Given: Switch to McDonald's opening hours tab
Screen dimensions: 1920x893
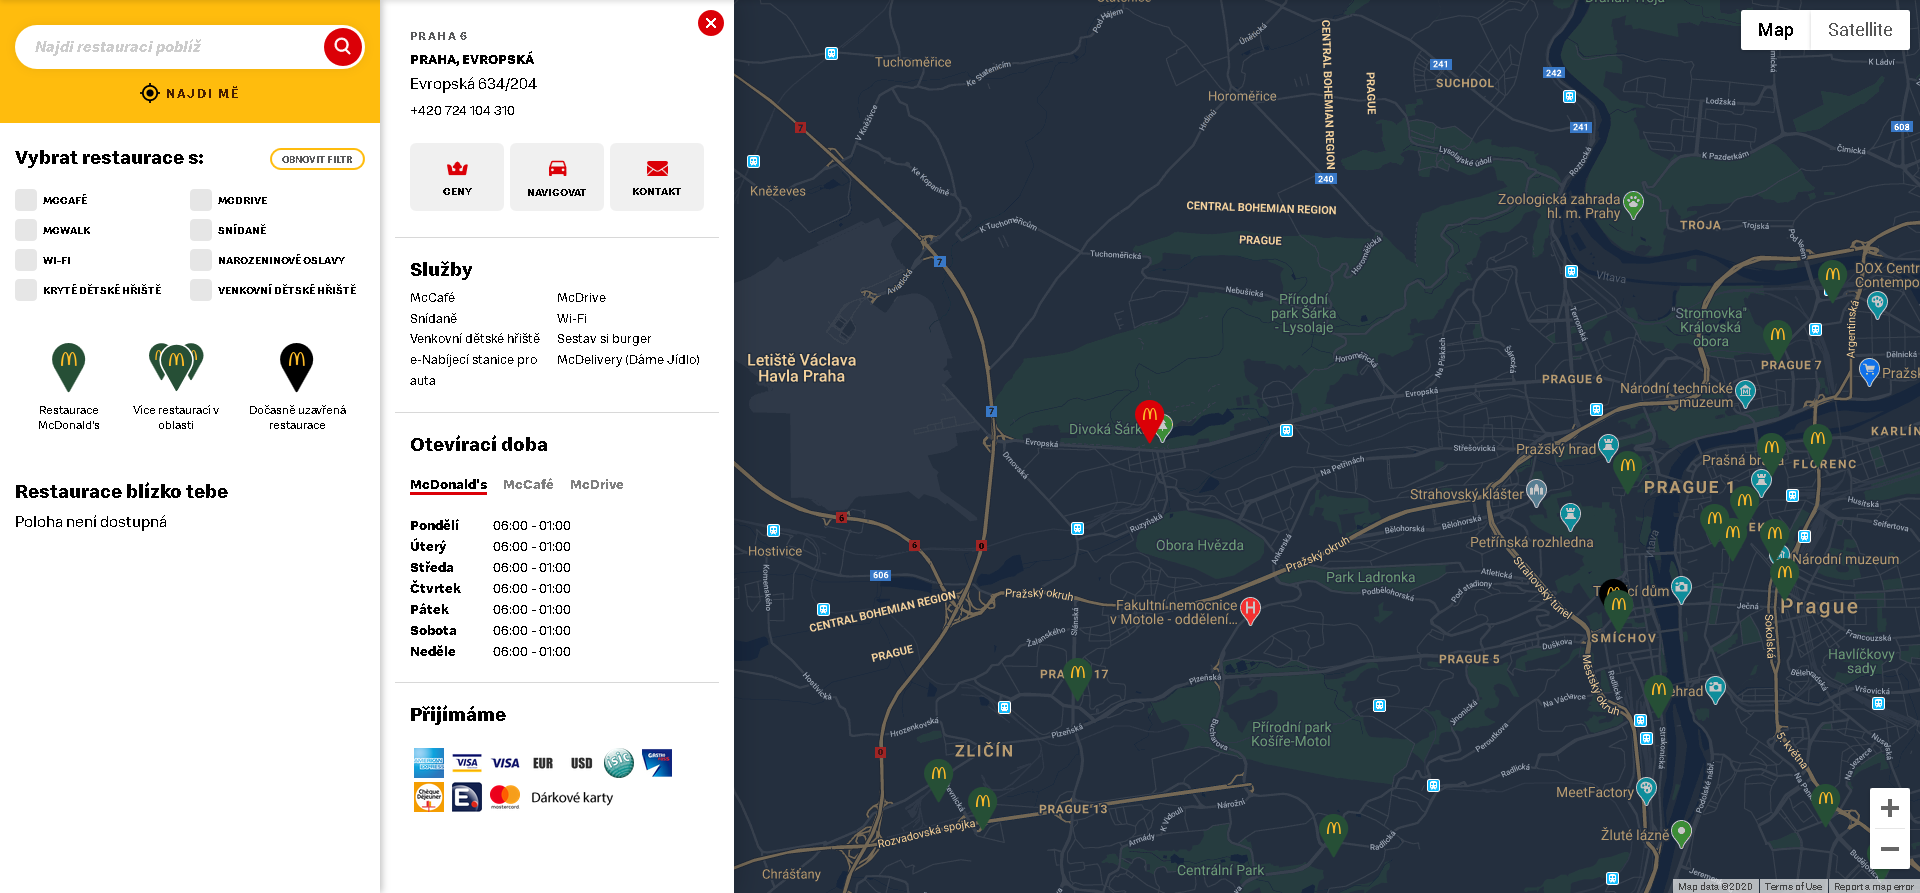Looking at the screenshot, I should 448,484.
